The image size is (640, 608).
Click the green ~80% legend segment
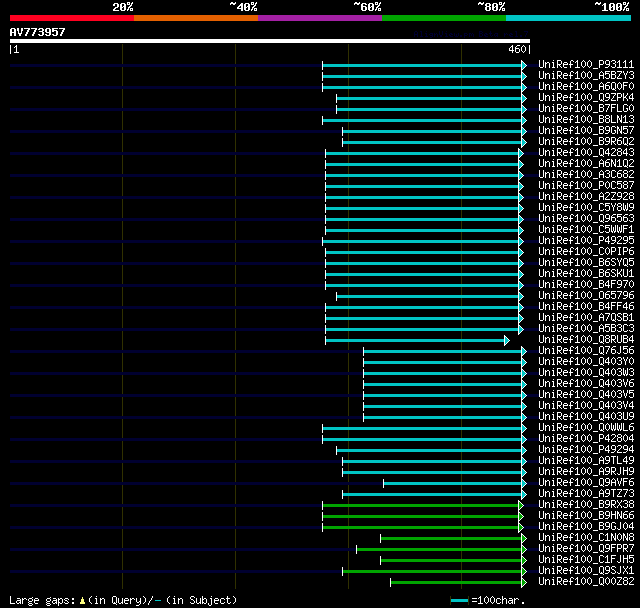click(x=444, y=18)
